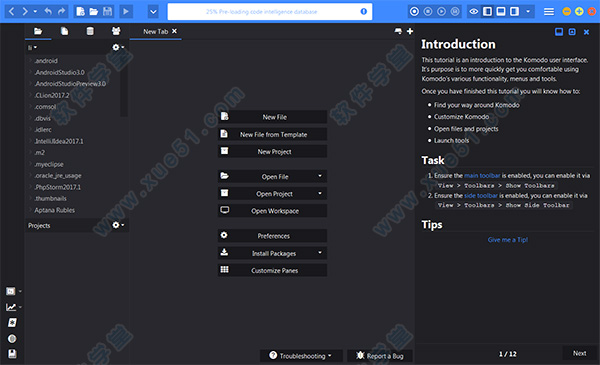The image size is (600, 365).
Task: Open the chevron dropdown beside the search bar
Action: coord(153,11)
